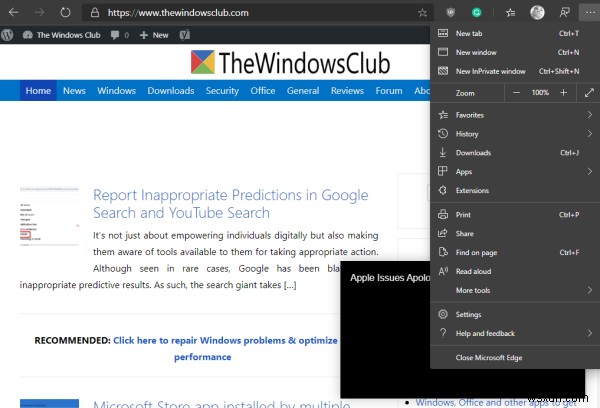Open Settings from the menu
This screenshot has width=600, height=408.
coord(515,315)
